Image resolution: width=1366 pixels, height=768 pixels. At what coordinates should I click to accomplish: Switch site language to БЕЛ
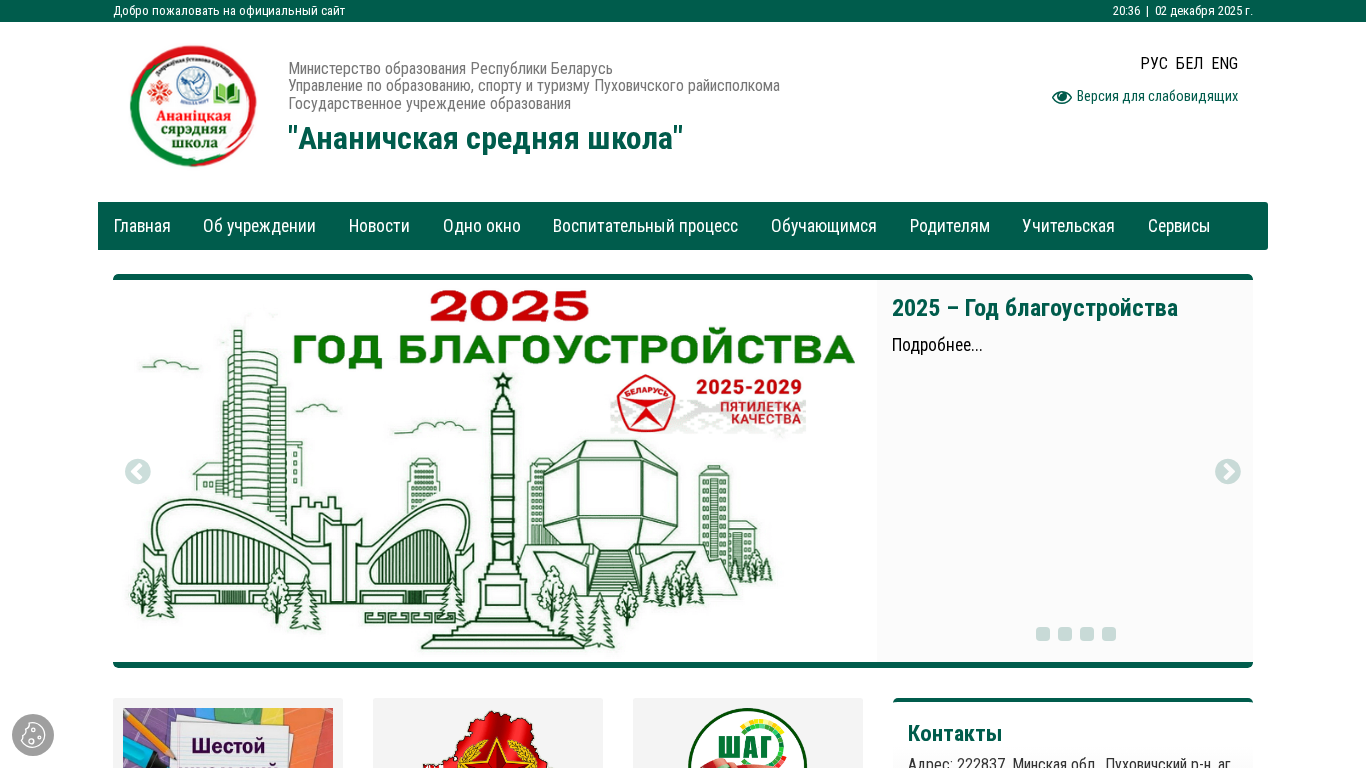click(1189, 63)
